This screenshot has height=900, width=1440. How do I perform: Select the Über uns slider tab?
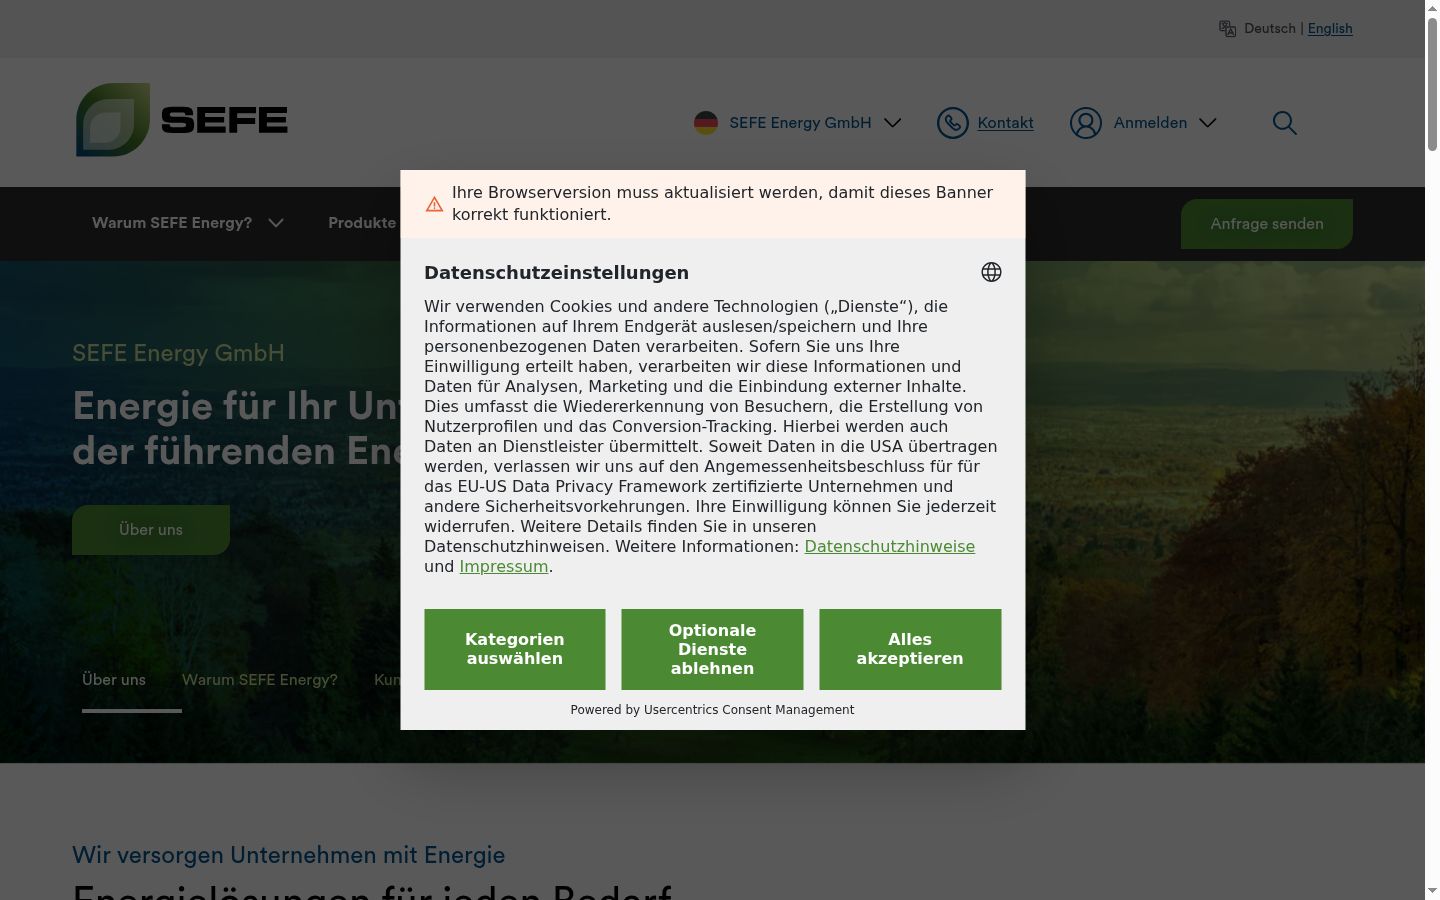114,680
